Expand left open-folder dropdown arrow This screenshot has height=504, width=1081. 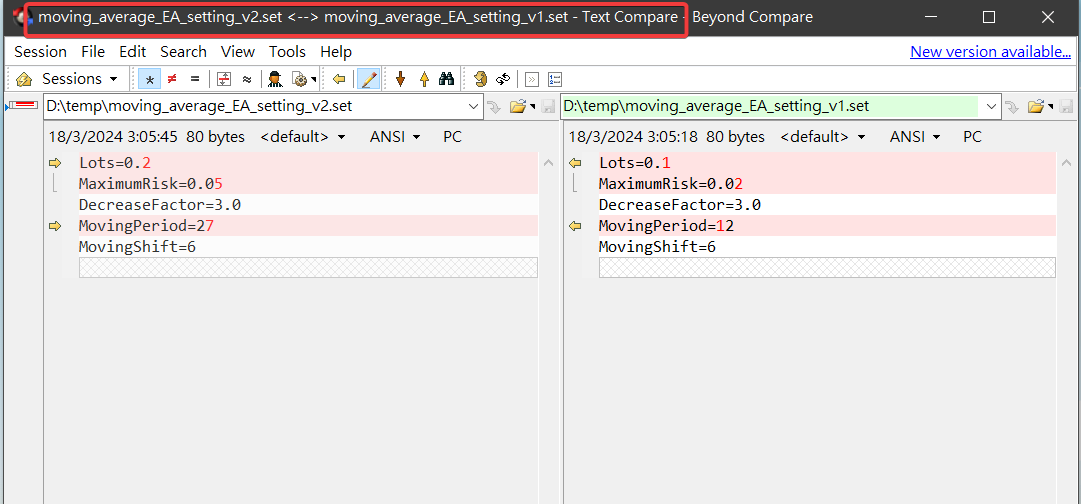click(x=531, y=106)
